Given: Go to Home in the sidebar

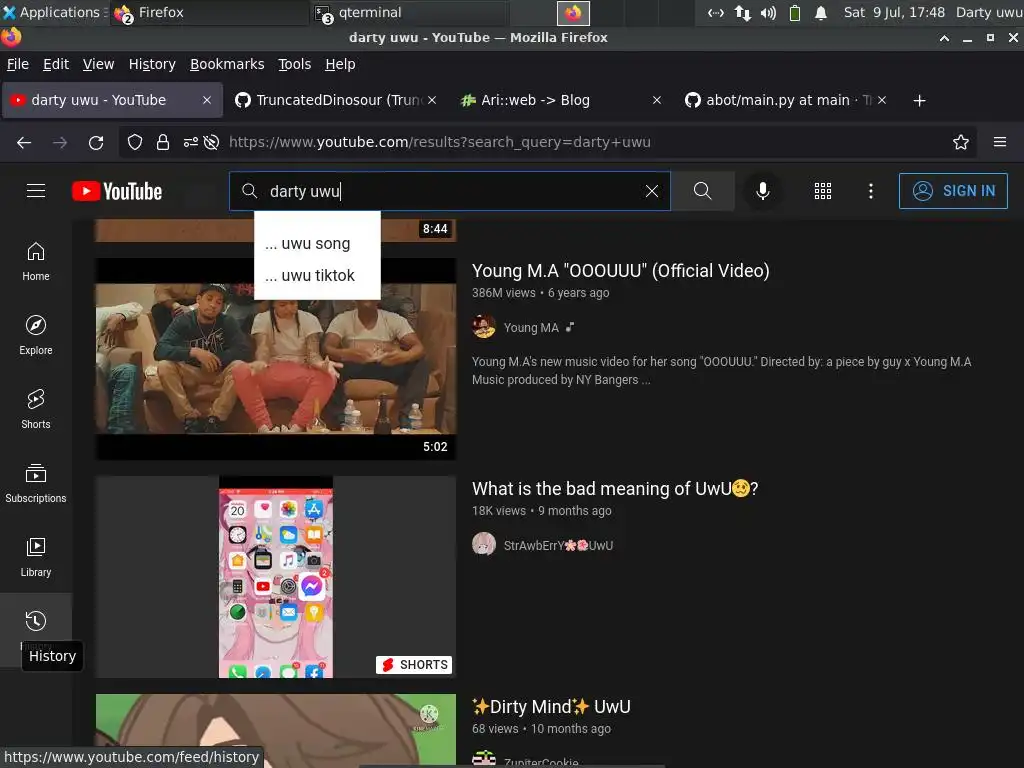Looking at the screenshot, I should point(36,261).
